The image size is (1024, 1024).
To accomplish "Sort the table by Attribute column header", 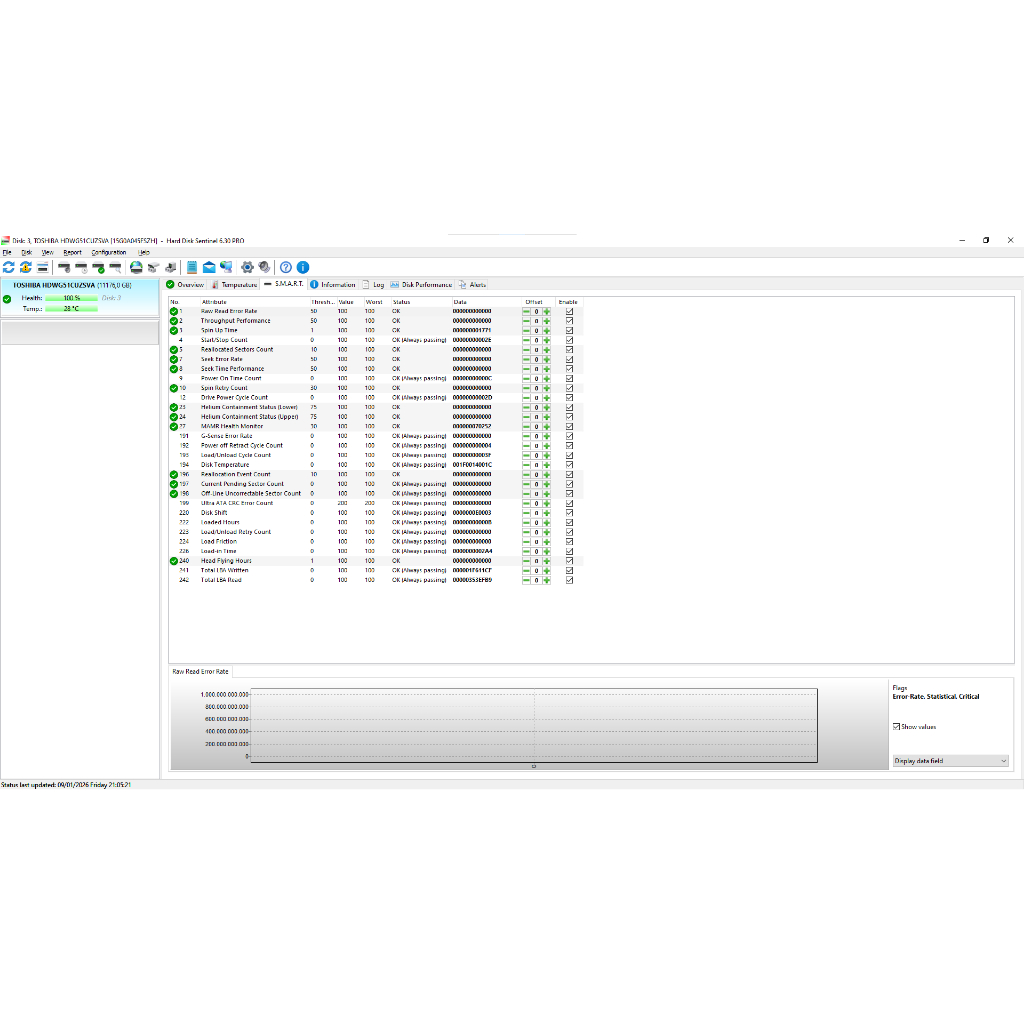I will coord(214,301).
